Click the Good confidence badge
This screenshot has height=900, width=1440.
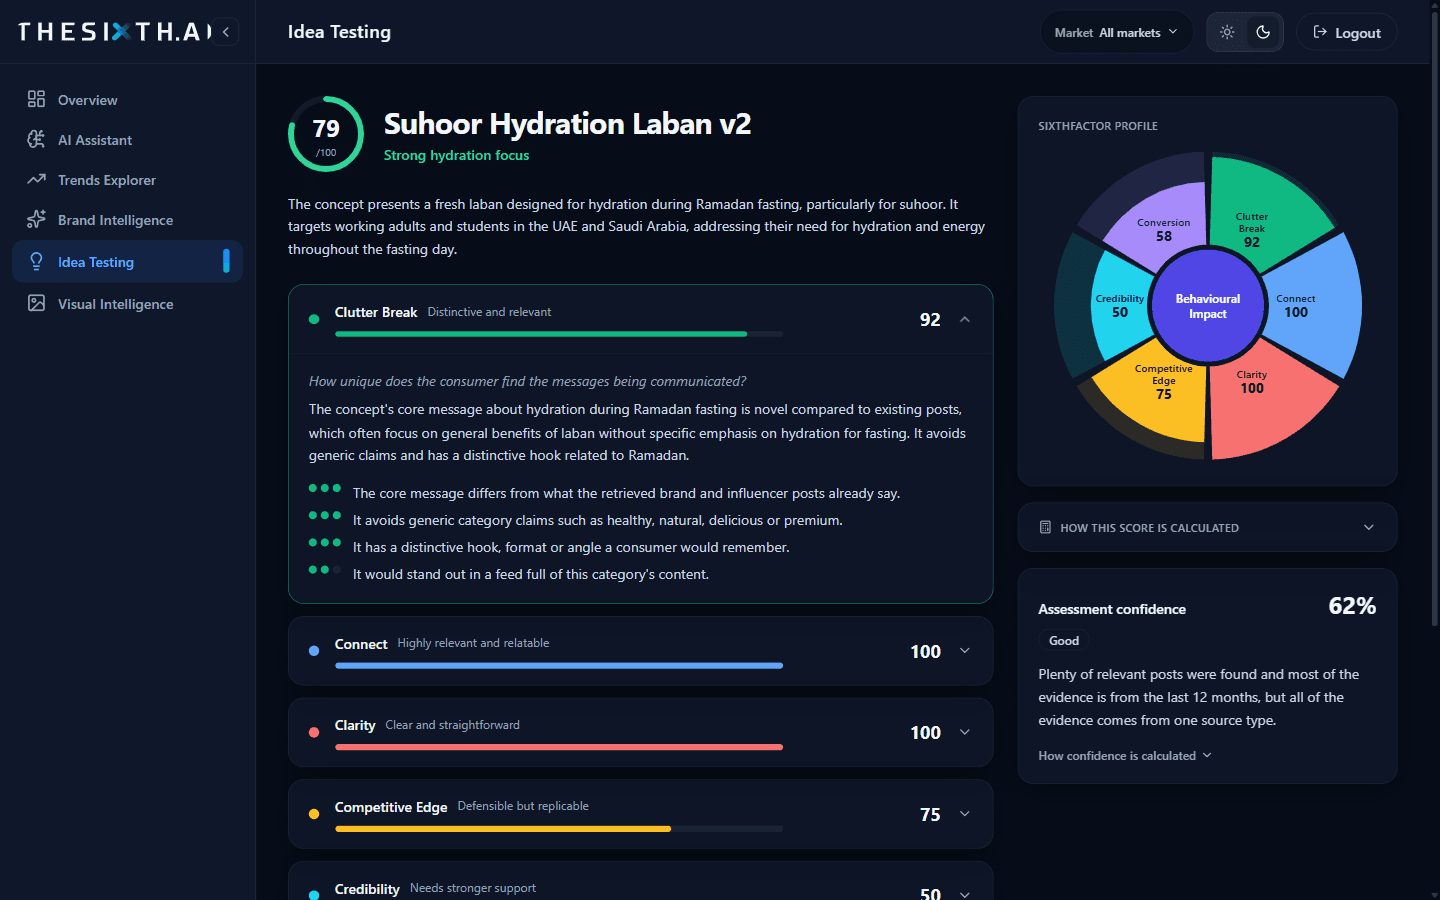pyautogui.click(x=1064, y=641)
